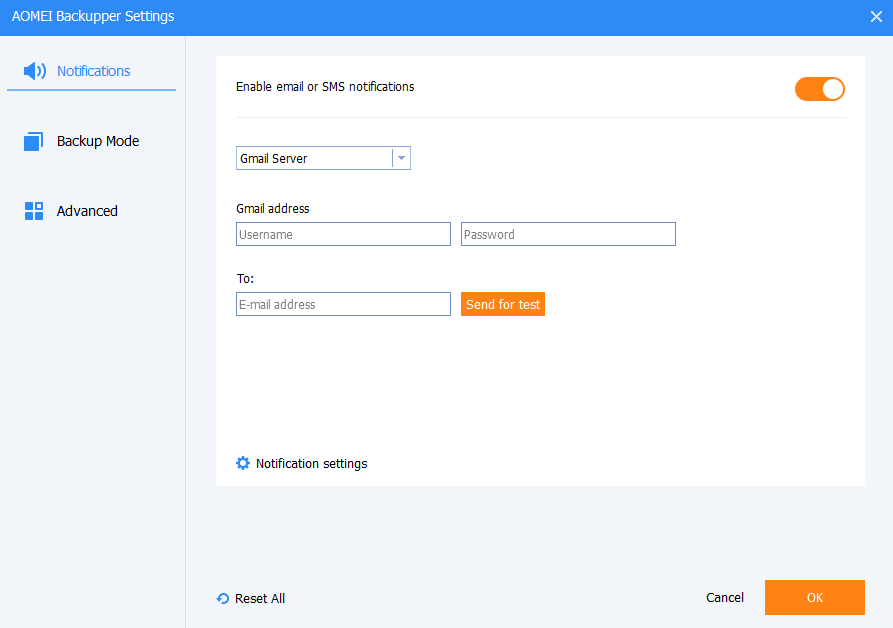
Task: Open the Gmail Server combo box
Action: pyautogui.click(x=314, y=158)
